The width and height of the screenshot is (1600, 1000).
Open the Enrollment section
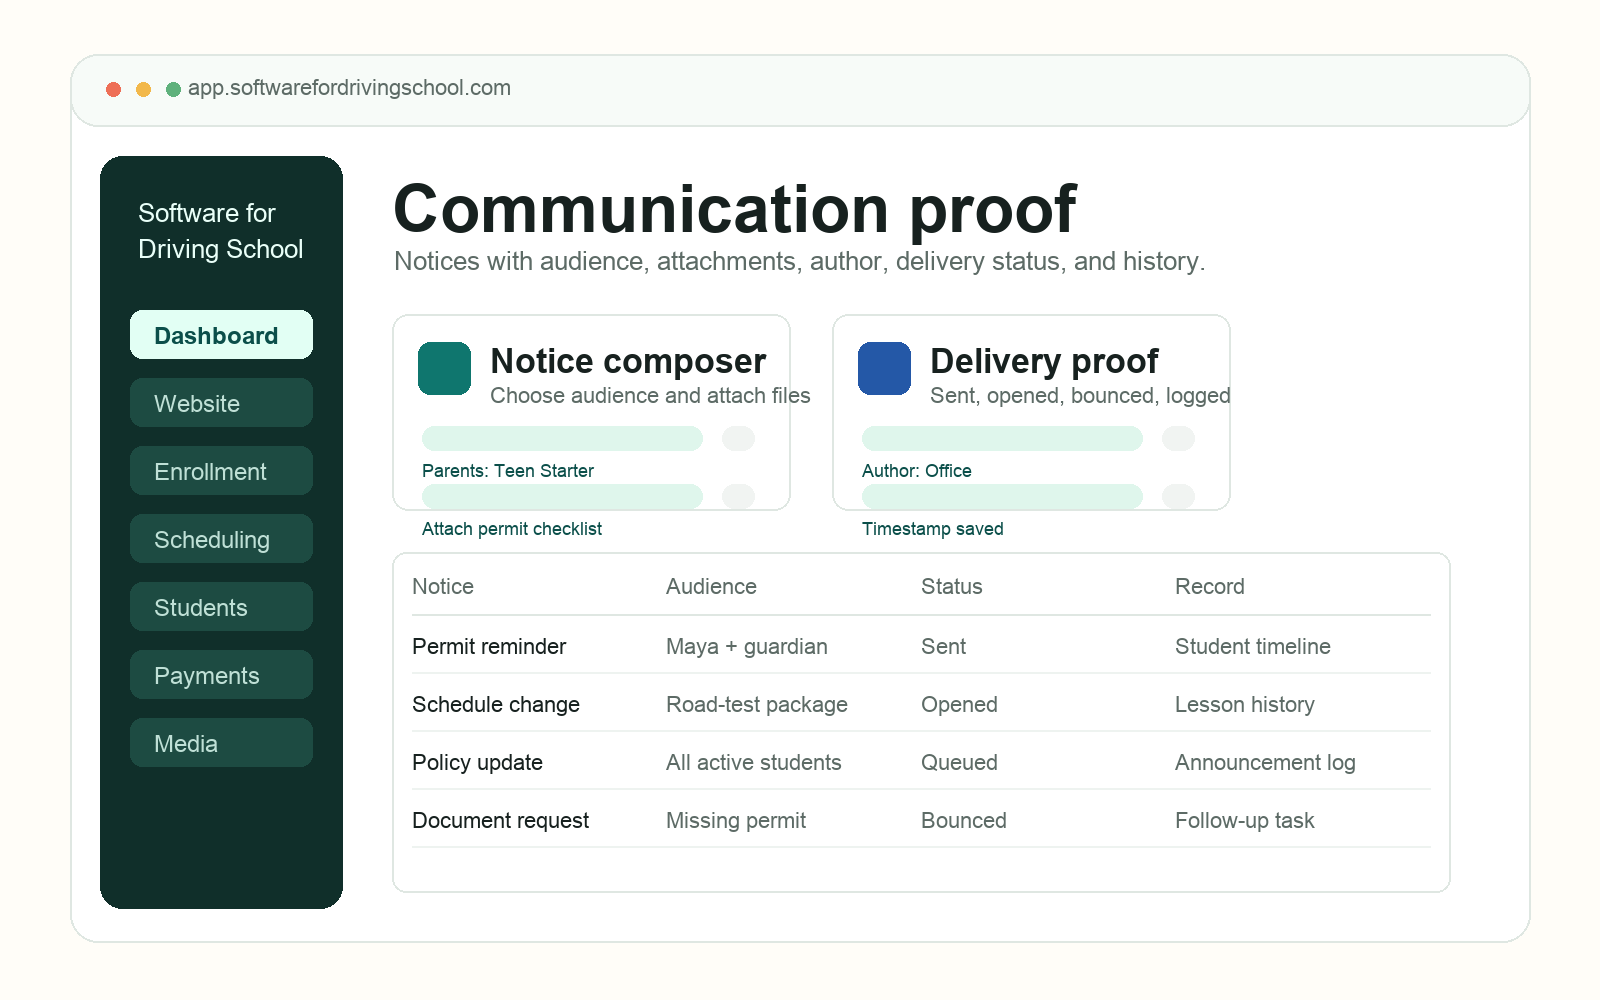pyautogui.click(x=221, y=471)
